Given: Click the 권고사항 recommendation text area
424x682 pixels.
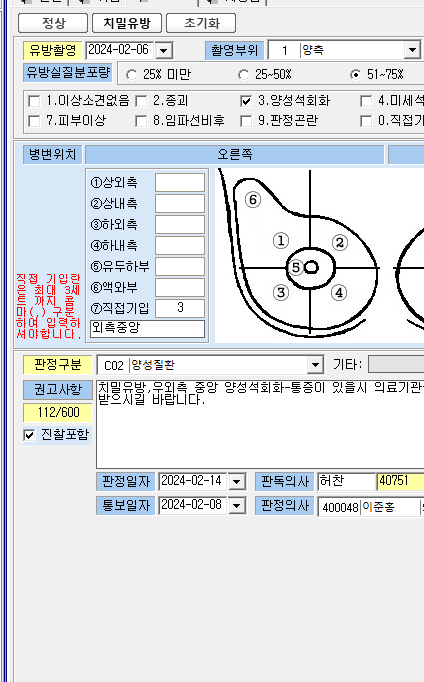Looking at the screenshot, I should 260,424.
